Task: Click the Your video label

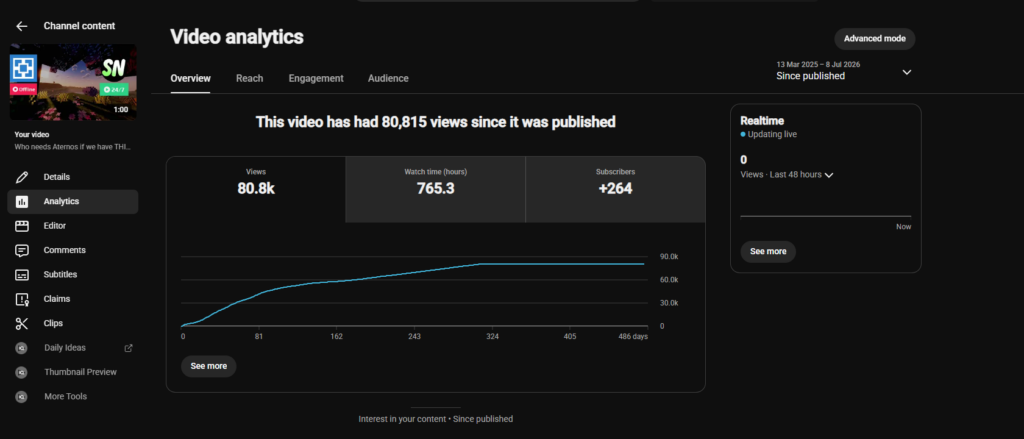Action: click(31, 135)
